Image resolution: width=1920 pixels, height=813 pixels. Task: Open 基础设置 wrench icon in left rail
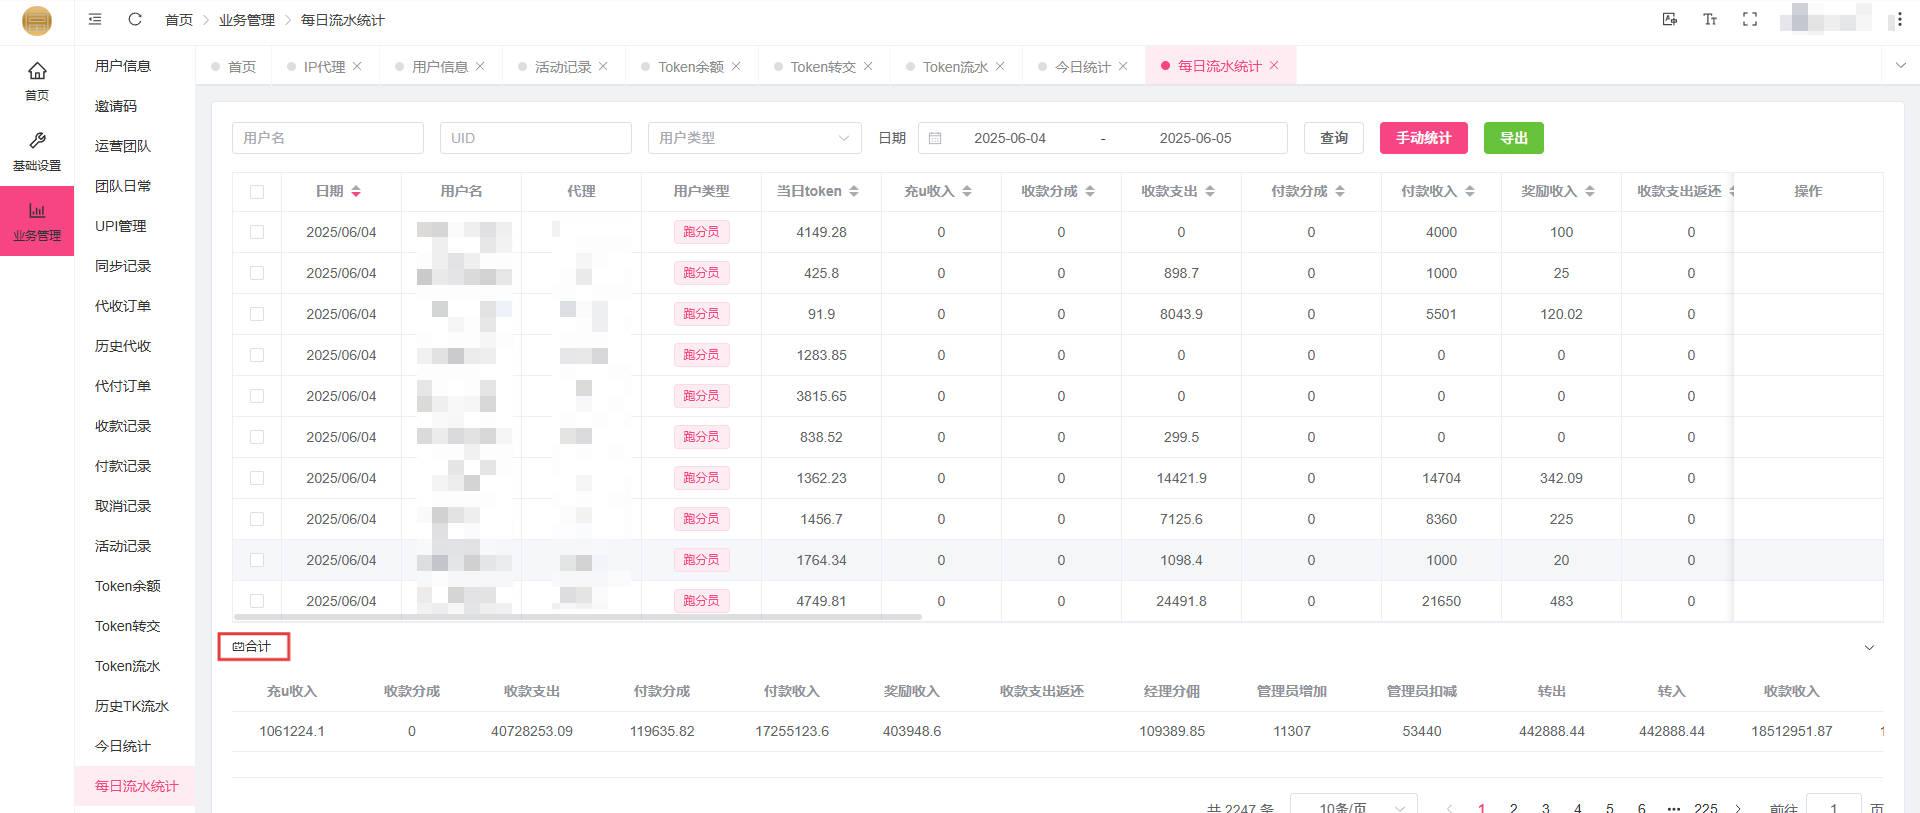pyautogui.click(x=37, y=150)
